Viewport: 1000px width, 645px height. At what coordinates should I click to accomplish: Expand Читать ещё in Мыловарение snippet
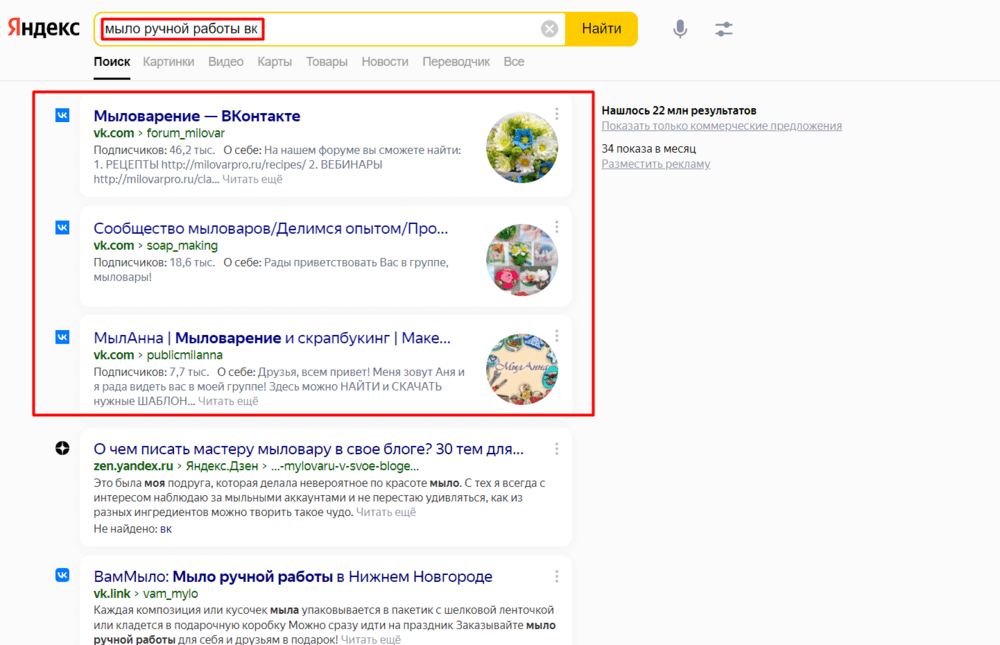click(252, 179)
